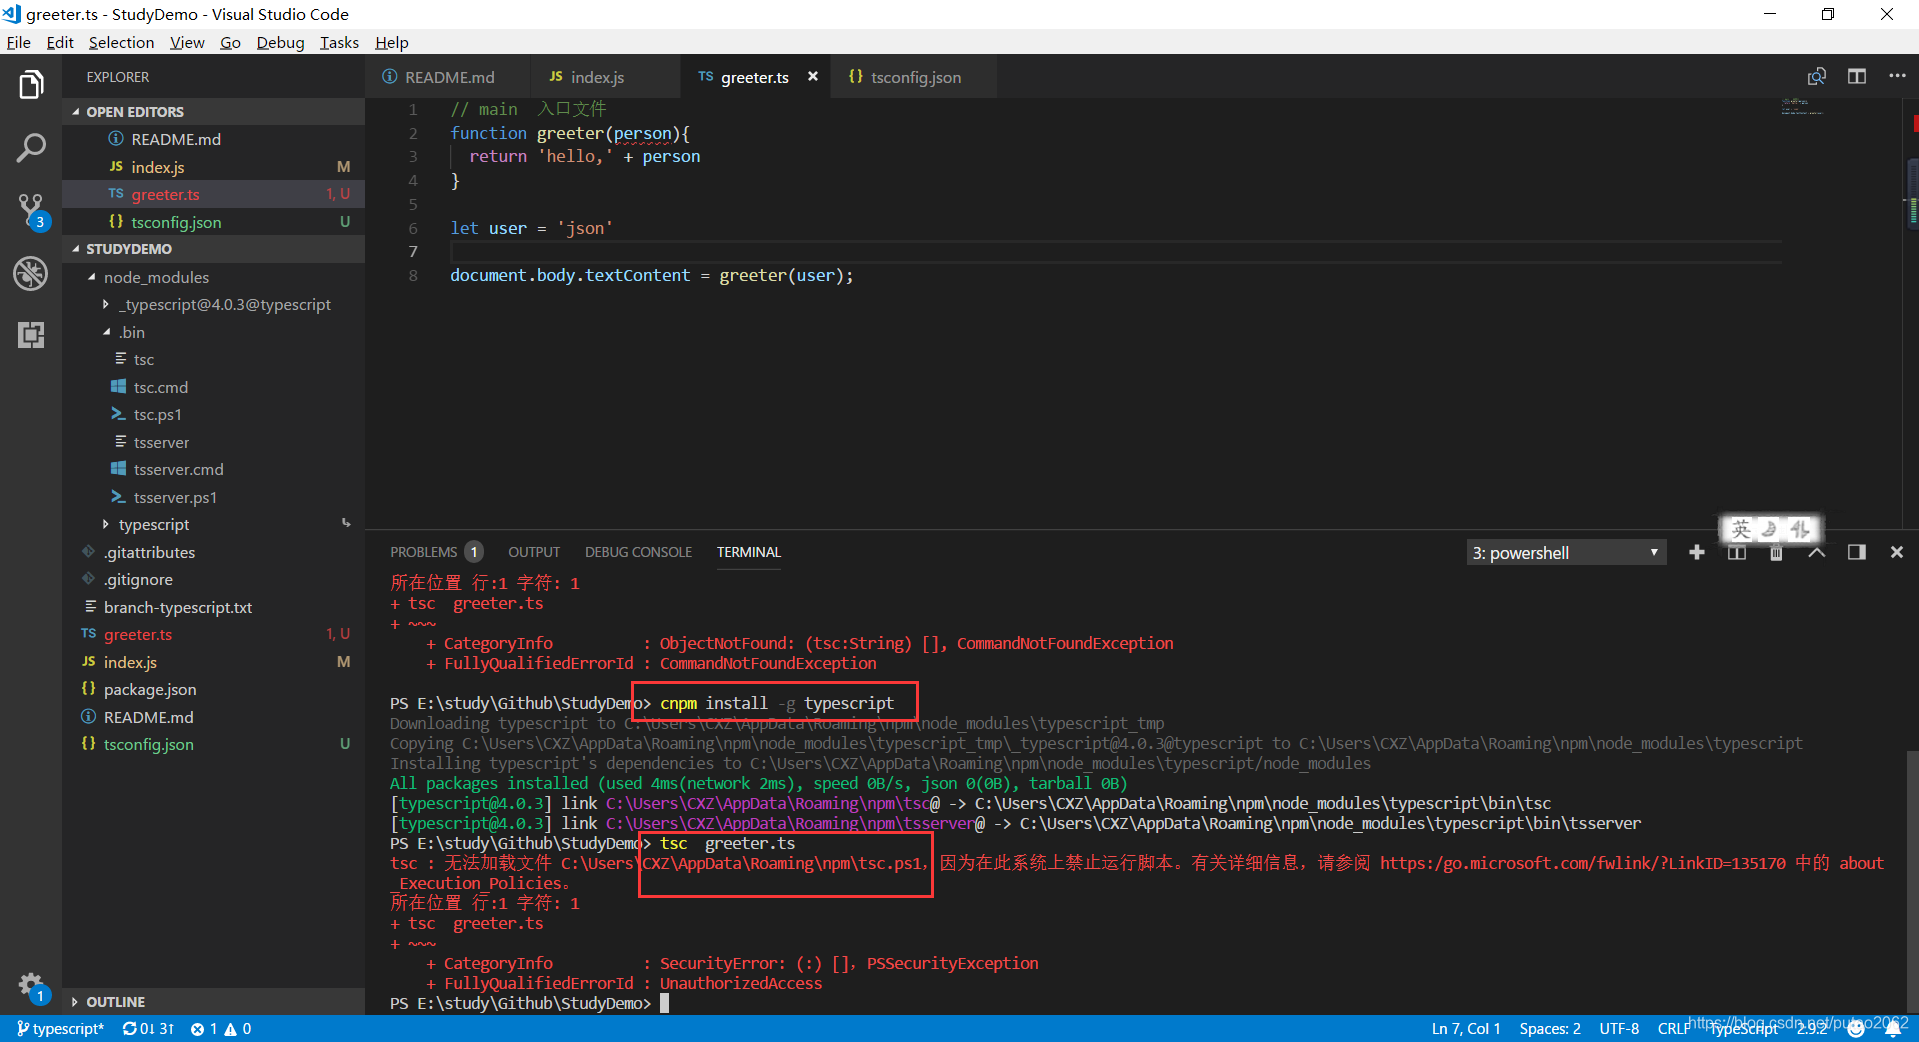The width and height of the screenshot is (1919, 1042).
Task: Synchronize changes from the status bar
Action: 148,1029
